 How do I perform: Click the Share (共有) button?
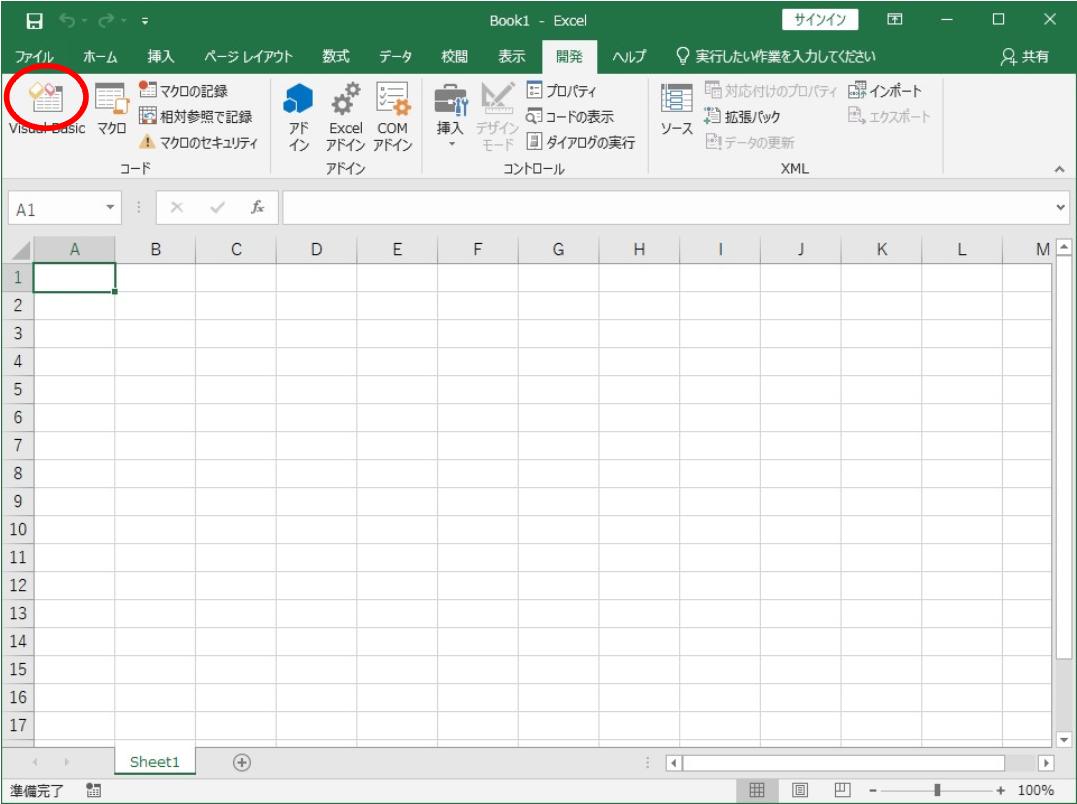(x=1025, y=57)
